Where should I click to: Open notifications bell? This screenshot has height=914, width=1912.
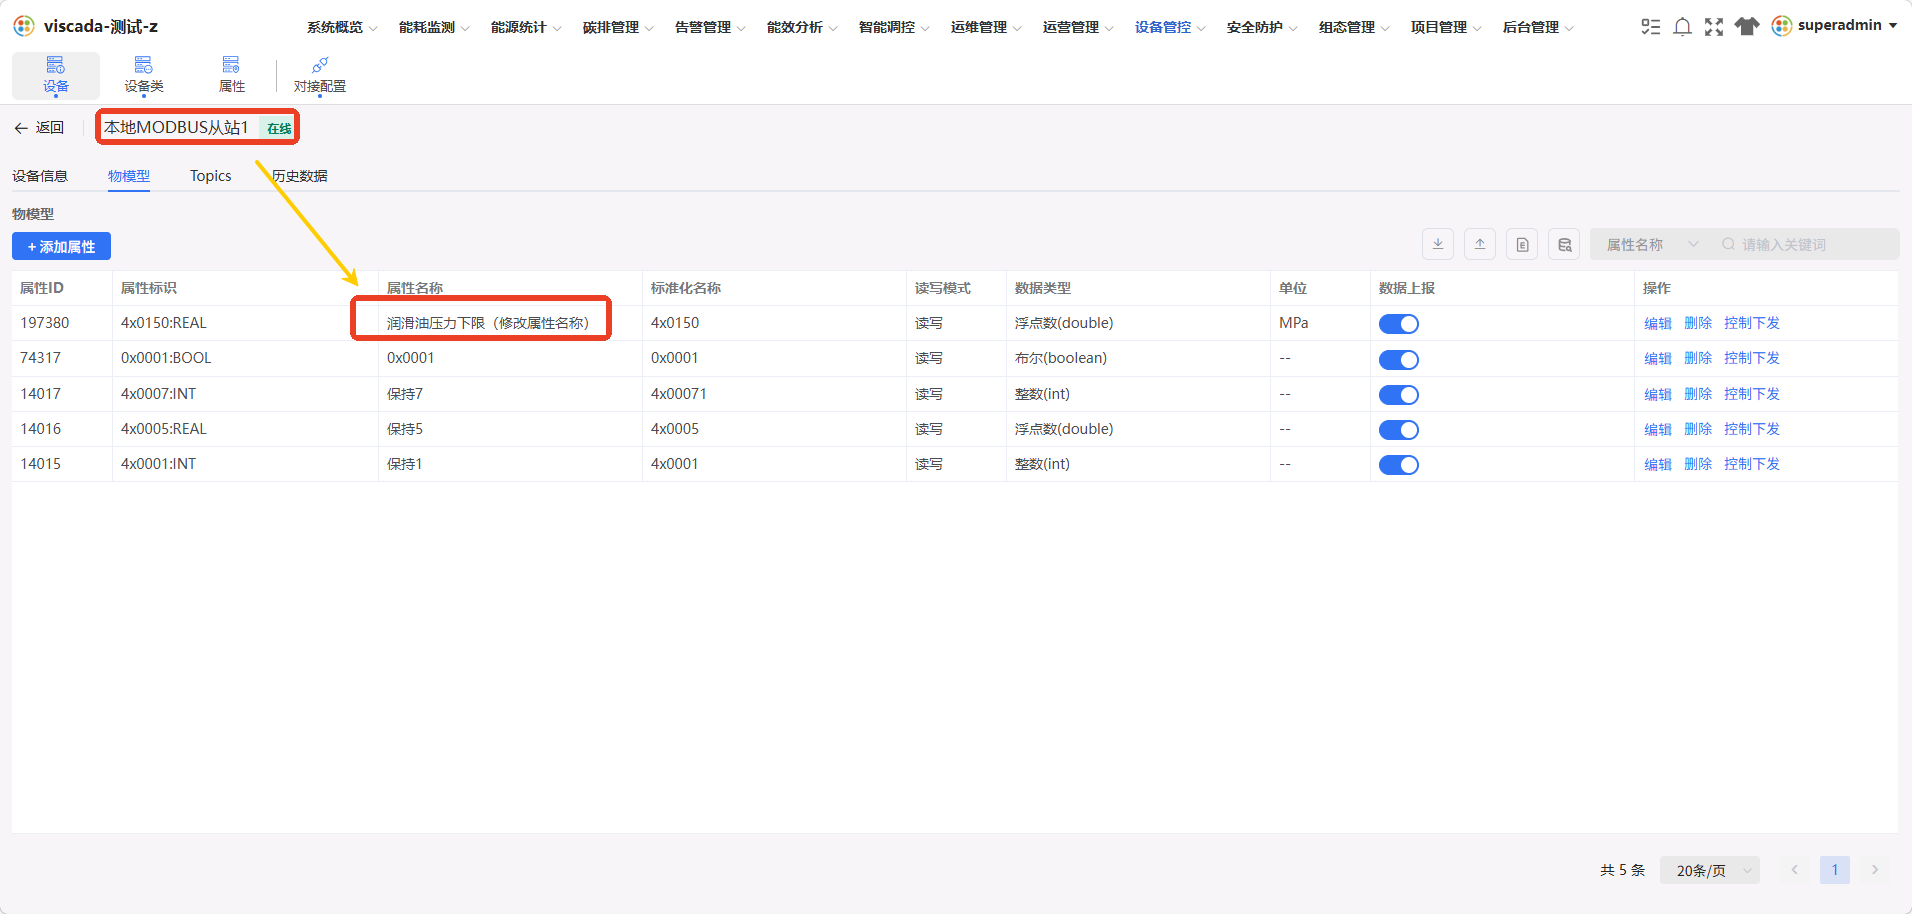[x=1682, y=27]
